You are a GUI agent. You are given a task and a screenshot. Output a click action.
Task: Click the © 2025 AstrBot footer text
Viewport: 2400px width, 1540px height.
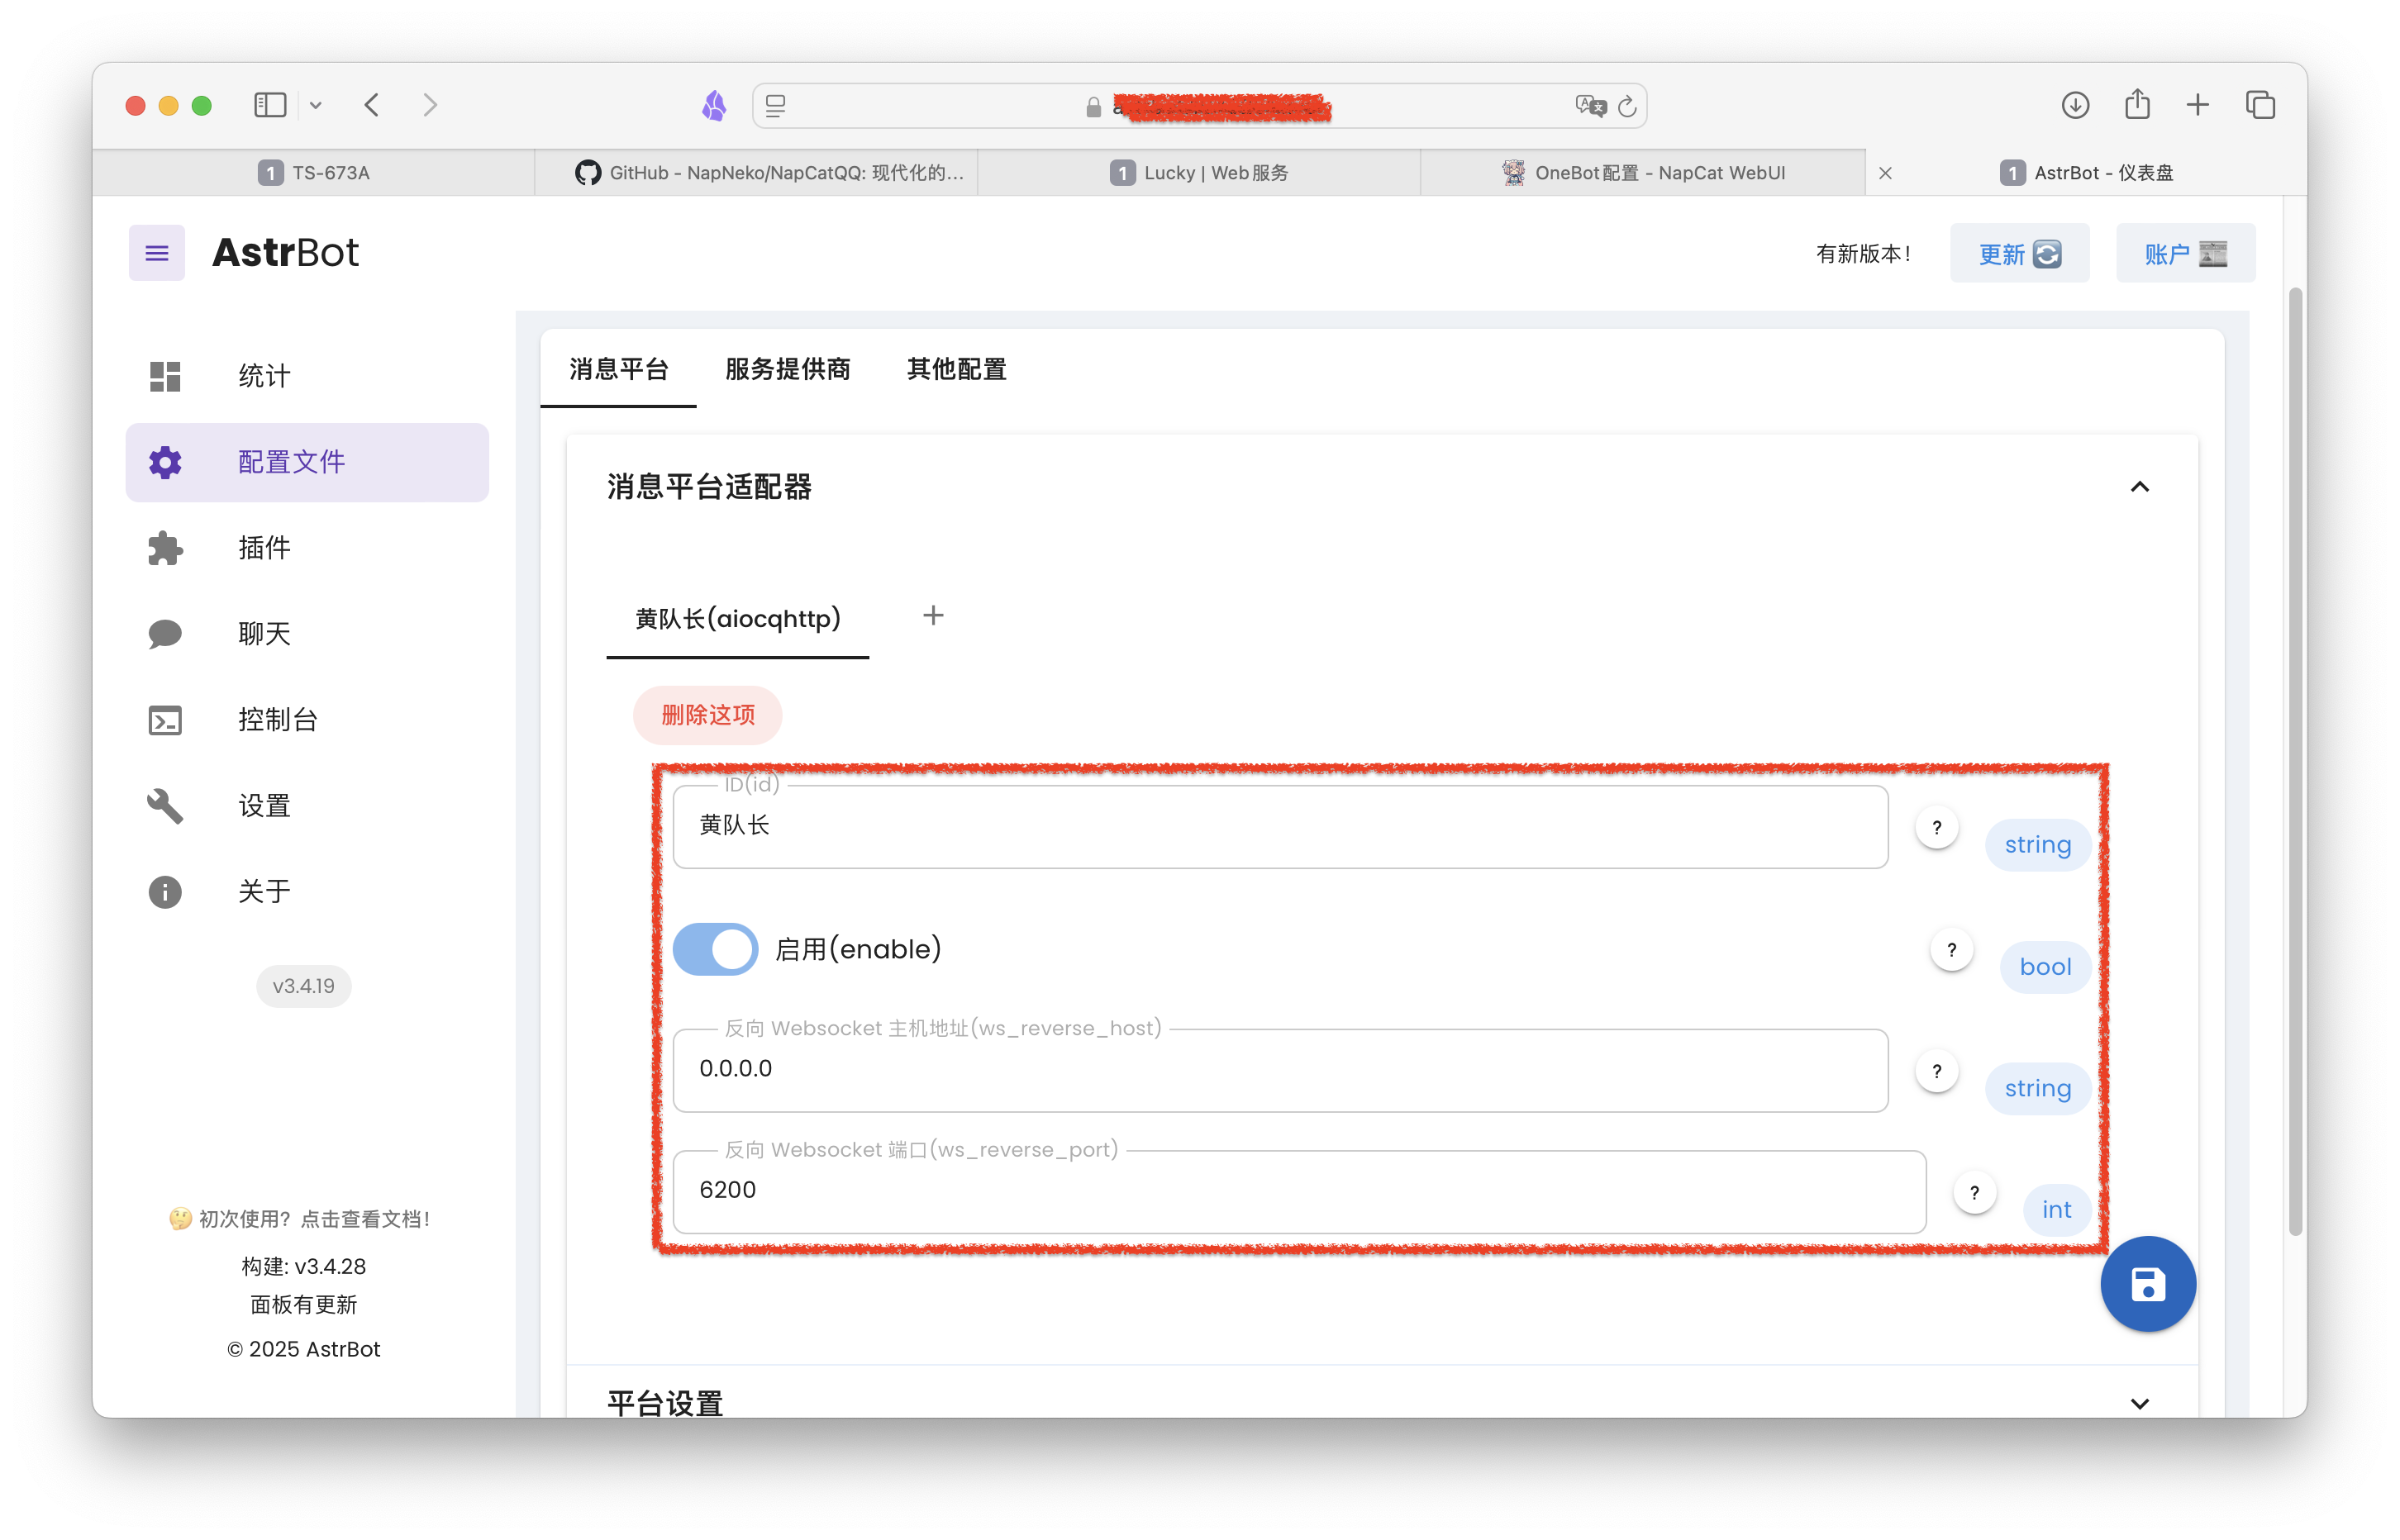(303, 1349)
